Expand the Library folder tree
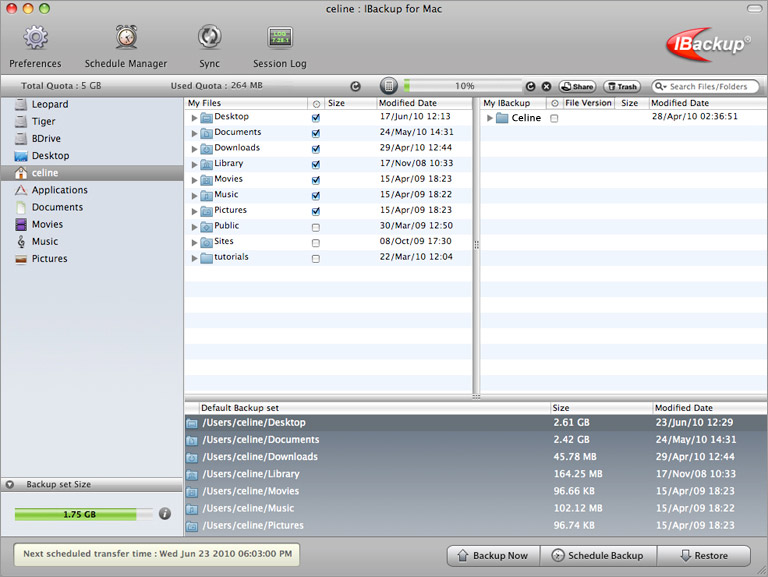 click(x=194, y=165)
